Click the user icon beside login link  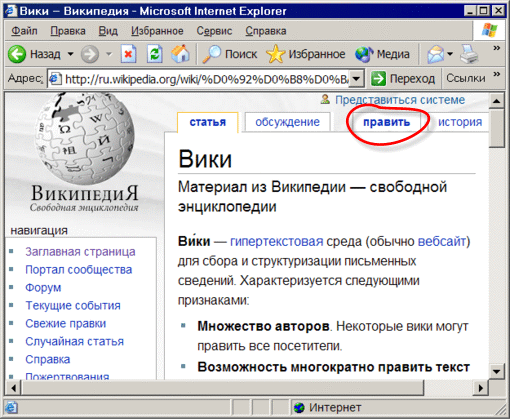click(325, 99)
